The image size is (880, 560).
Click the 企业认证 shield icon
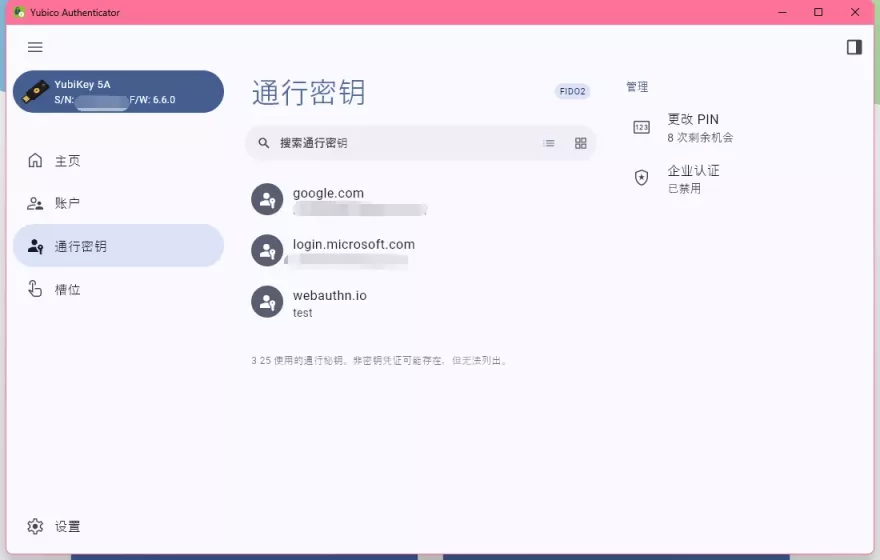point(642,178)
